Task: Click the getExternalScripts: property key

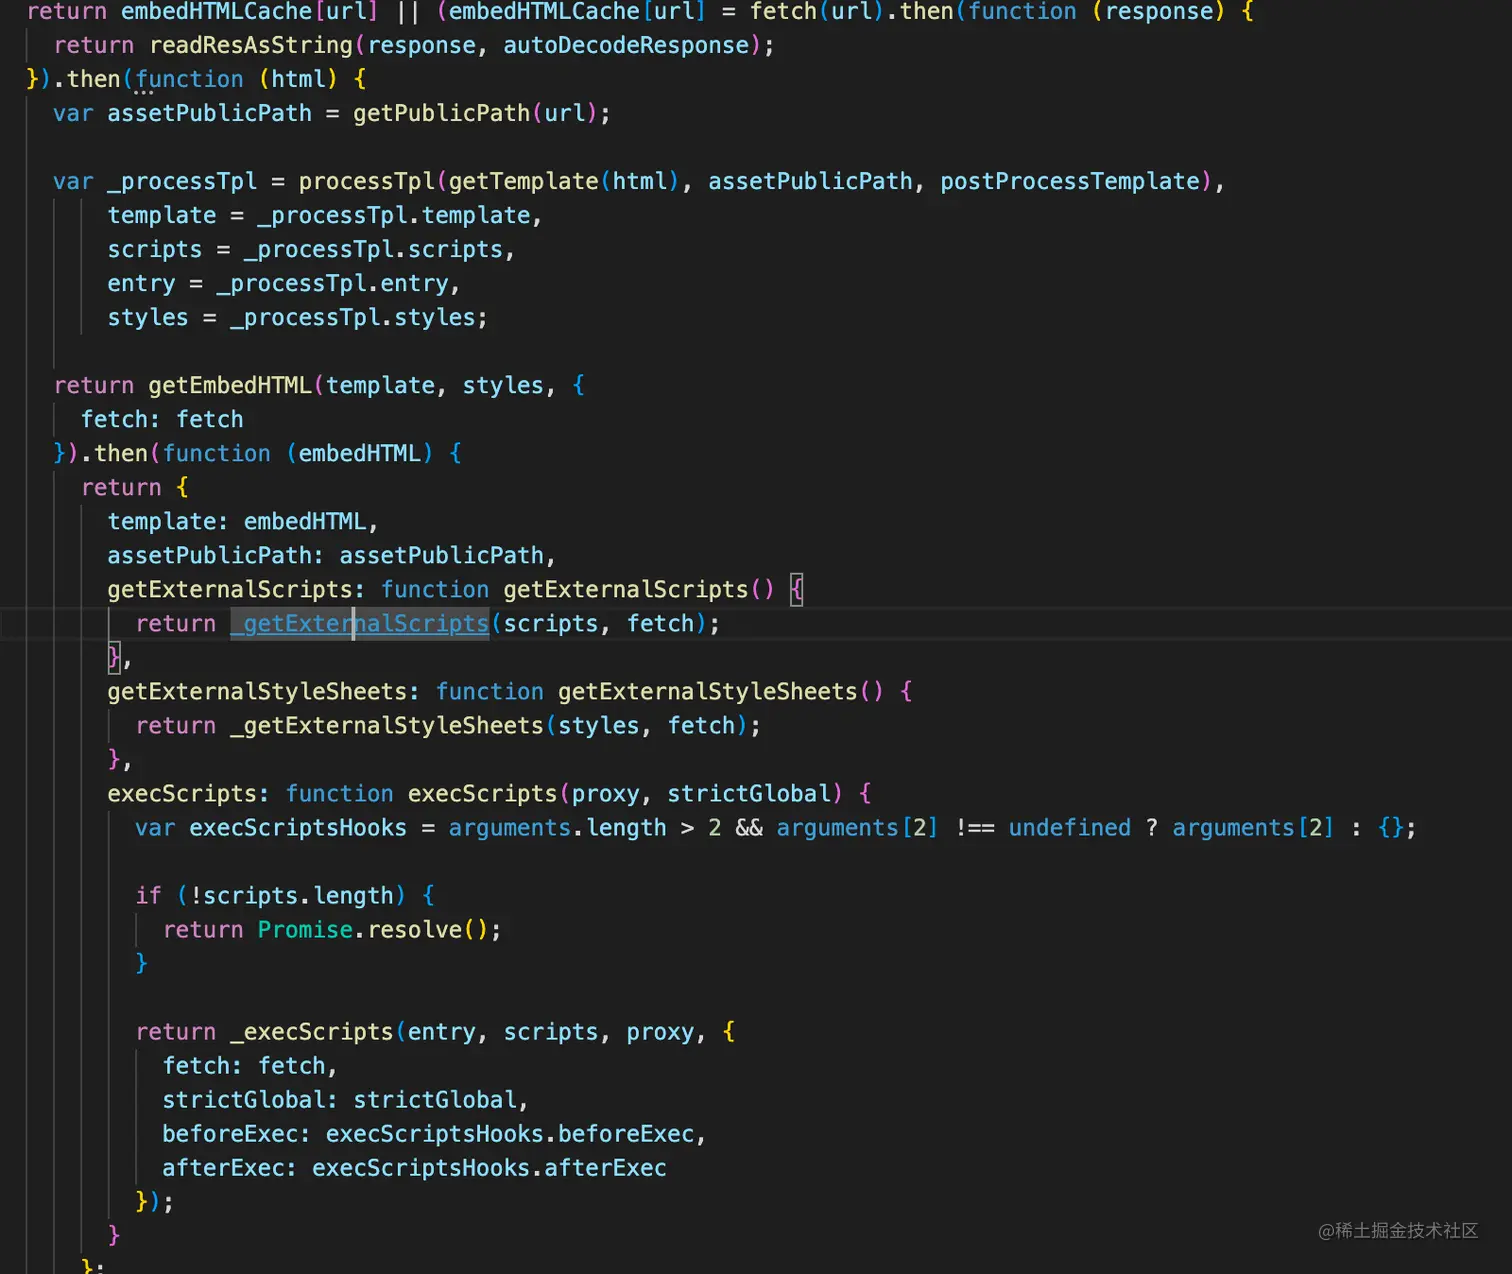Action: pos(236,589)
